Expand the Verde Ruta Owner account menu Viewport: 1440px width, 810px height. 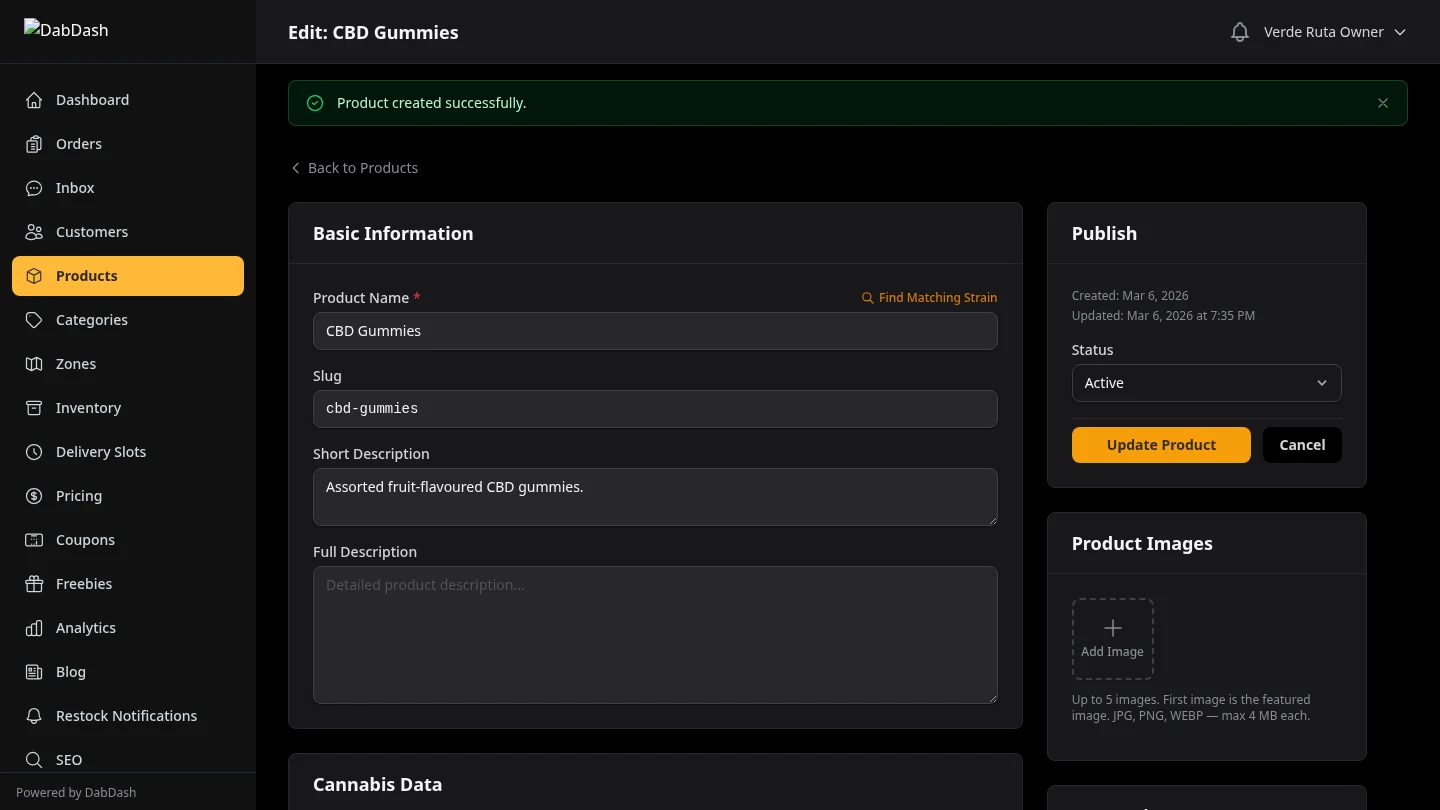click(1335, 31)
